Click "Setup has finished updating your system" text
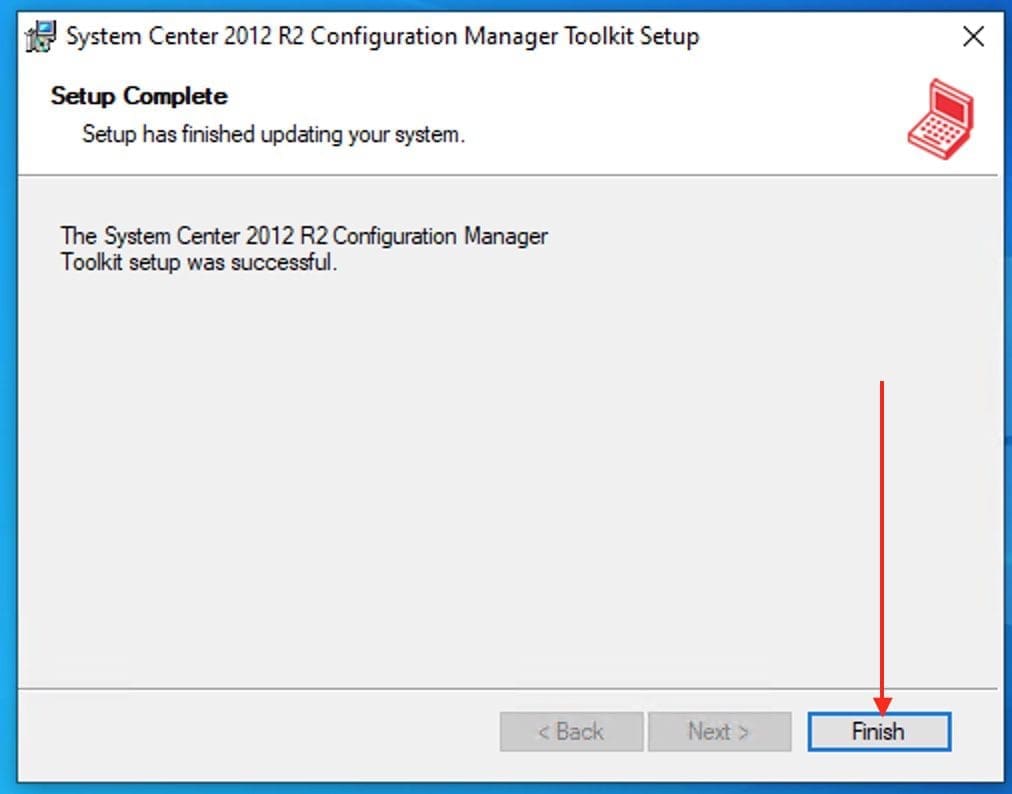This screenshot has width=1012, height=794. pos(273,133)
